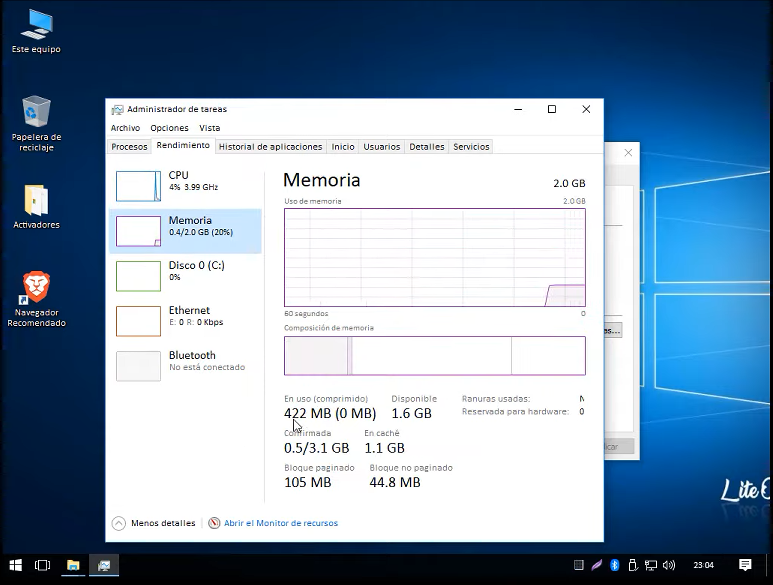The image size is (773, 585).
Task: Select the Ethernet graph thumbnail
Action: click(x=139, y=321)
